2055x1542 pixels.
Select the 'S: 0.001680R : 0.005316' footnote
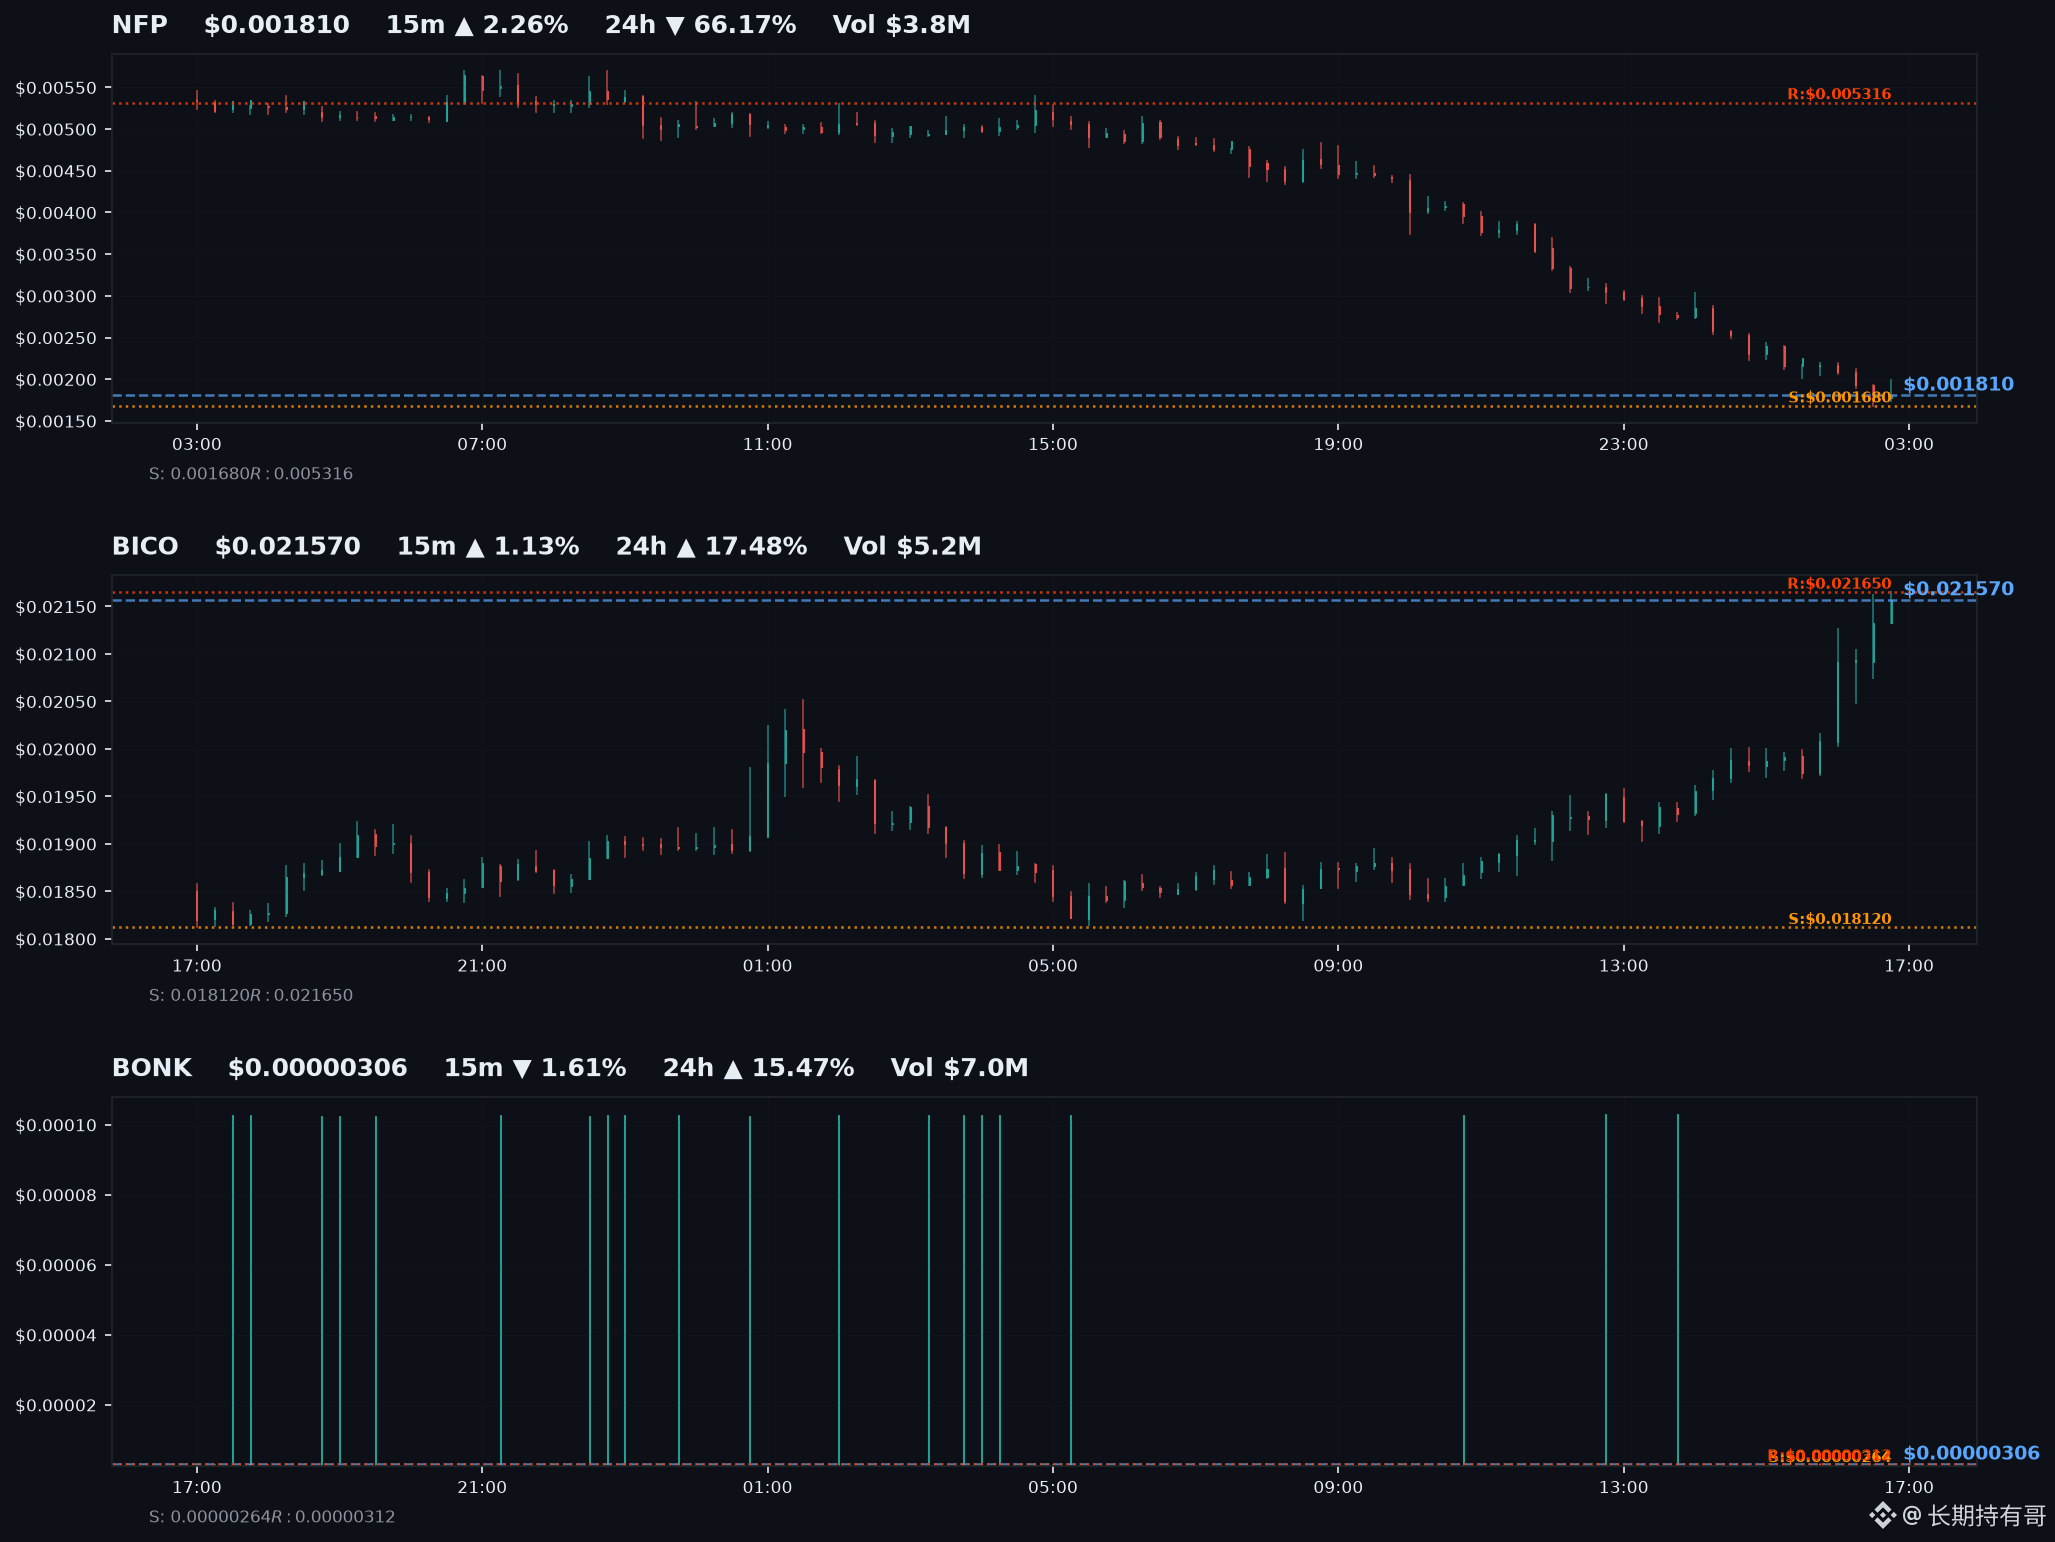tap(251, 474)
